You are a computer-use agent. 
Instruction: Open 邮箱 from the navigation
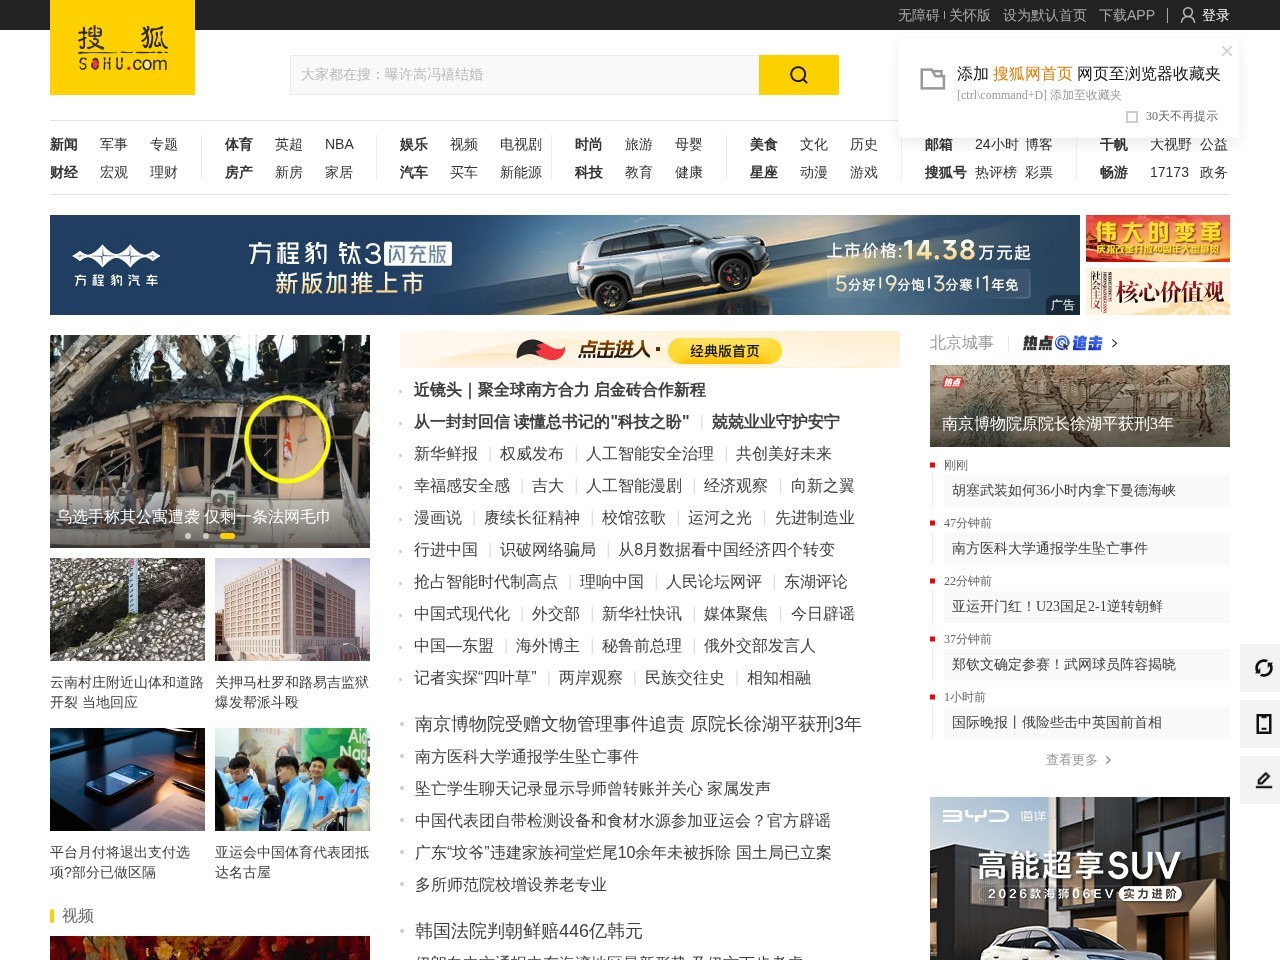939,144
